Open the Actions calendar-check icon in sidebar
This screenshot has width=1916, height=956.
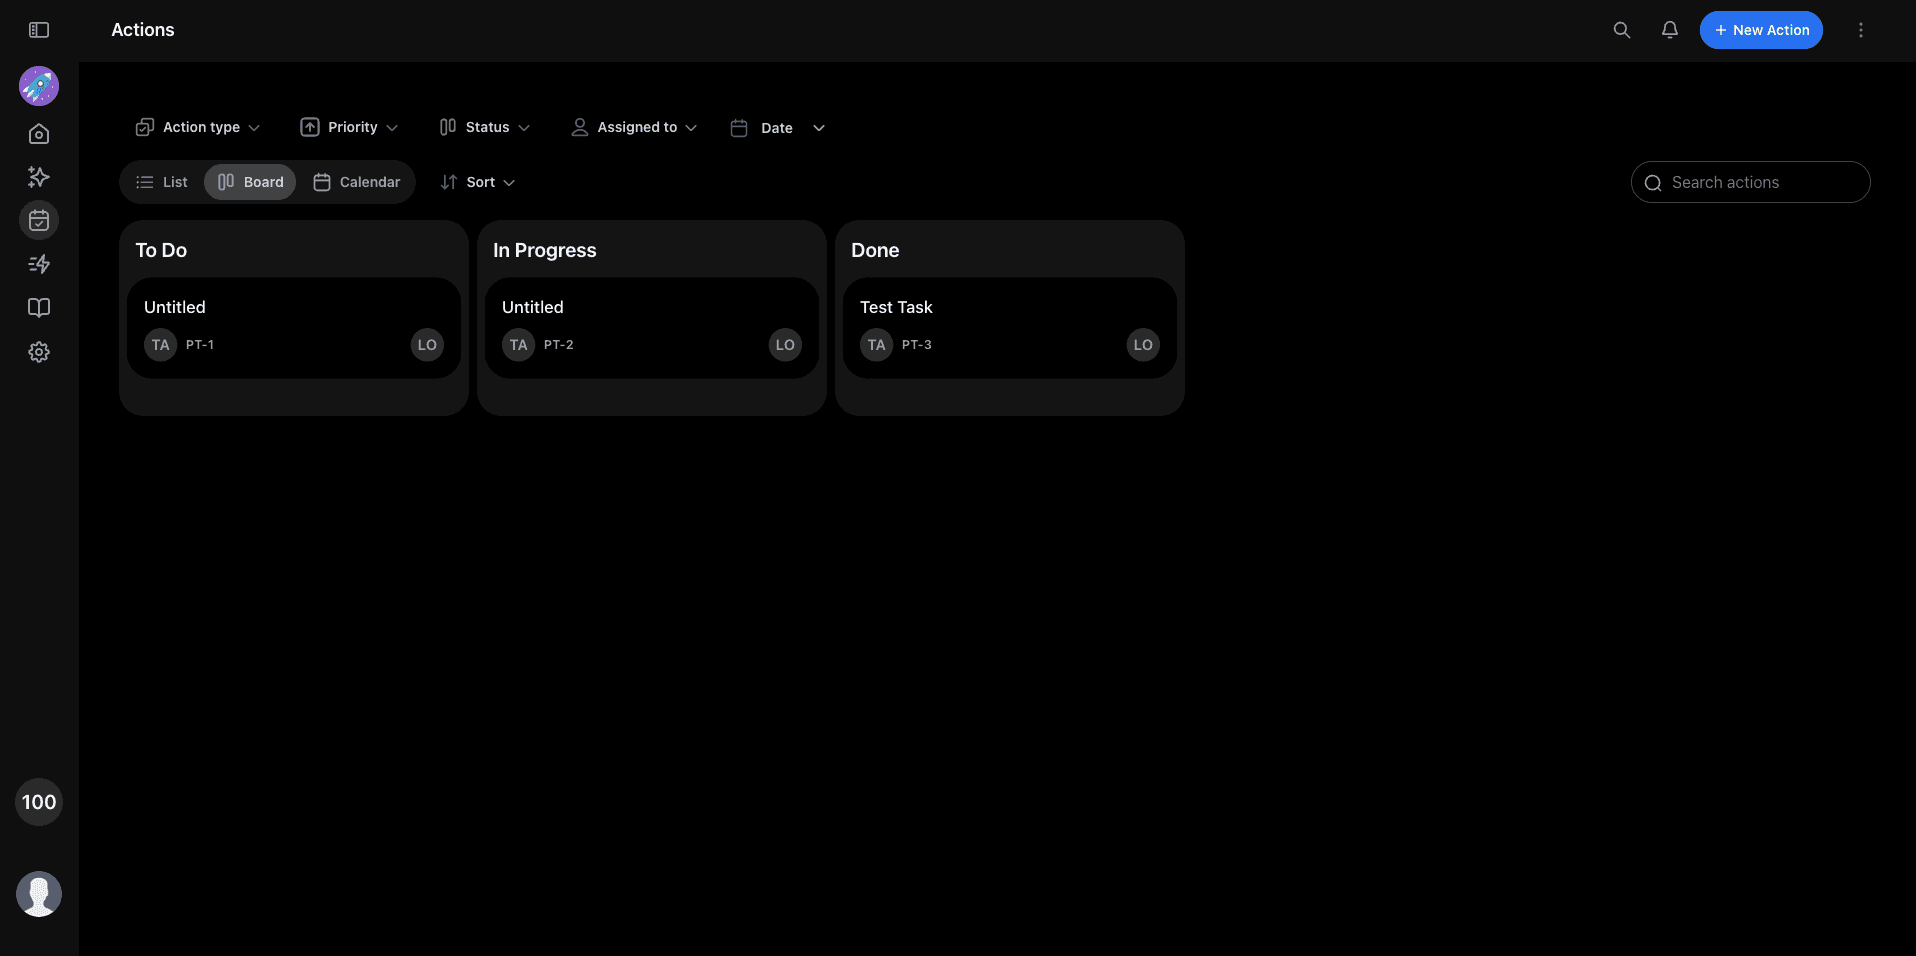pyautogui.click(x=38, y=220)
